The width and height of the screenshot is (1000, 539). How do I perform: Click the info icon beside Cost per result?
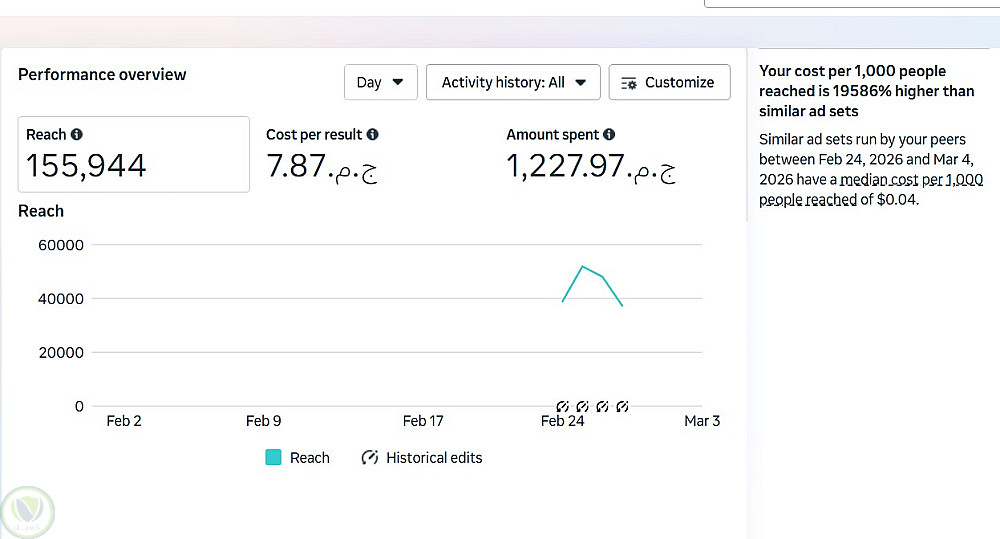(373, 134)
